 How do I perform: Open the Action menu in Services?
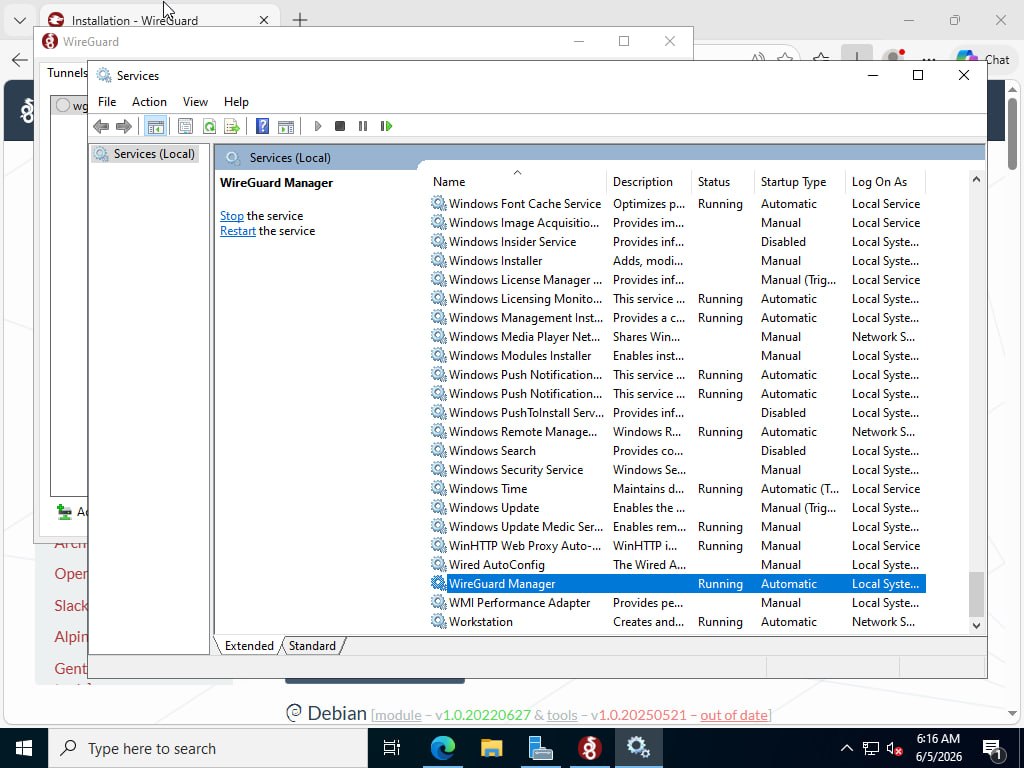(149, 102)
